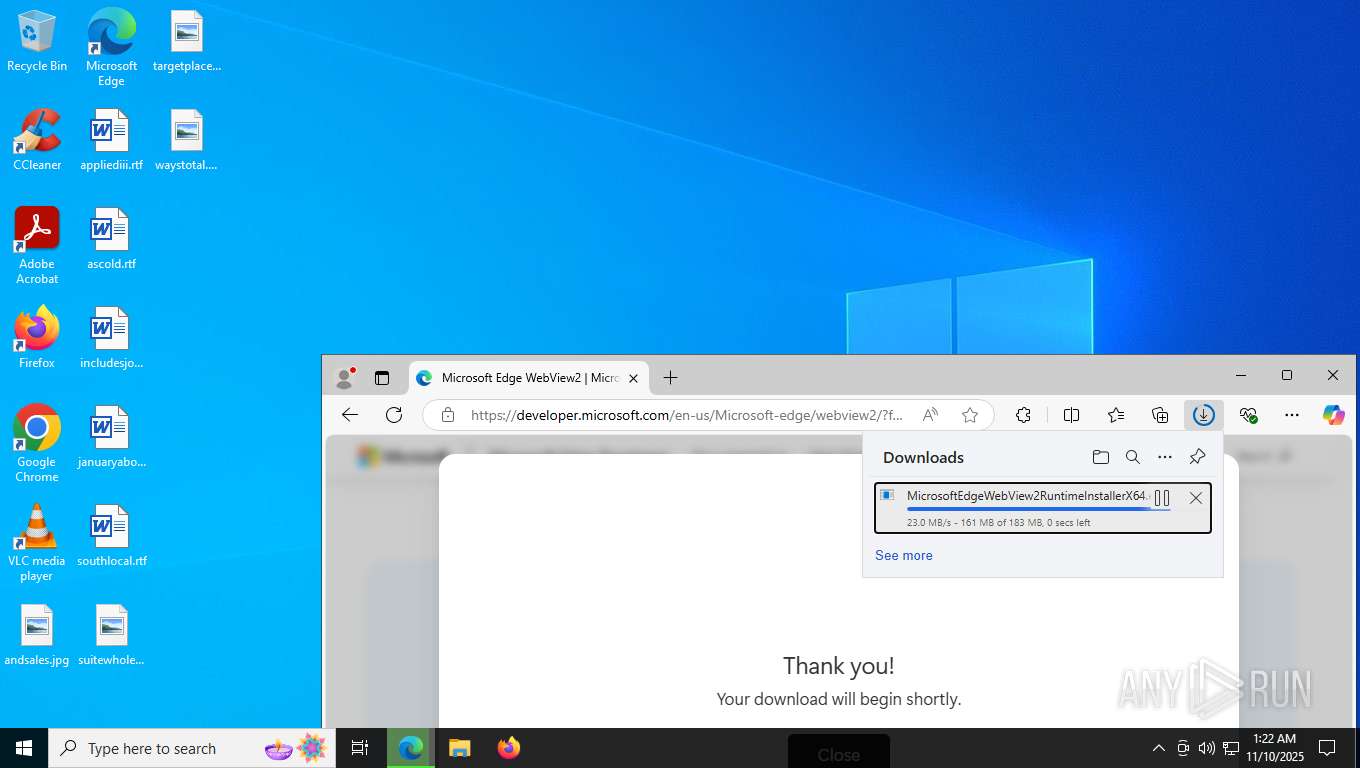Switch to Microsoft Edge on the taskbar

(410, 748)
